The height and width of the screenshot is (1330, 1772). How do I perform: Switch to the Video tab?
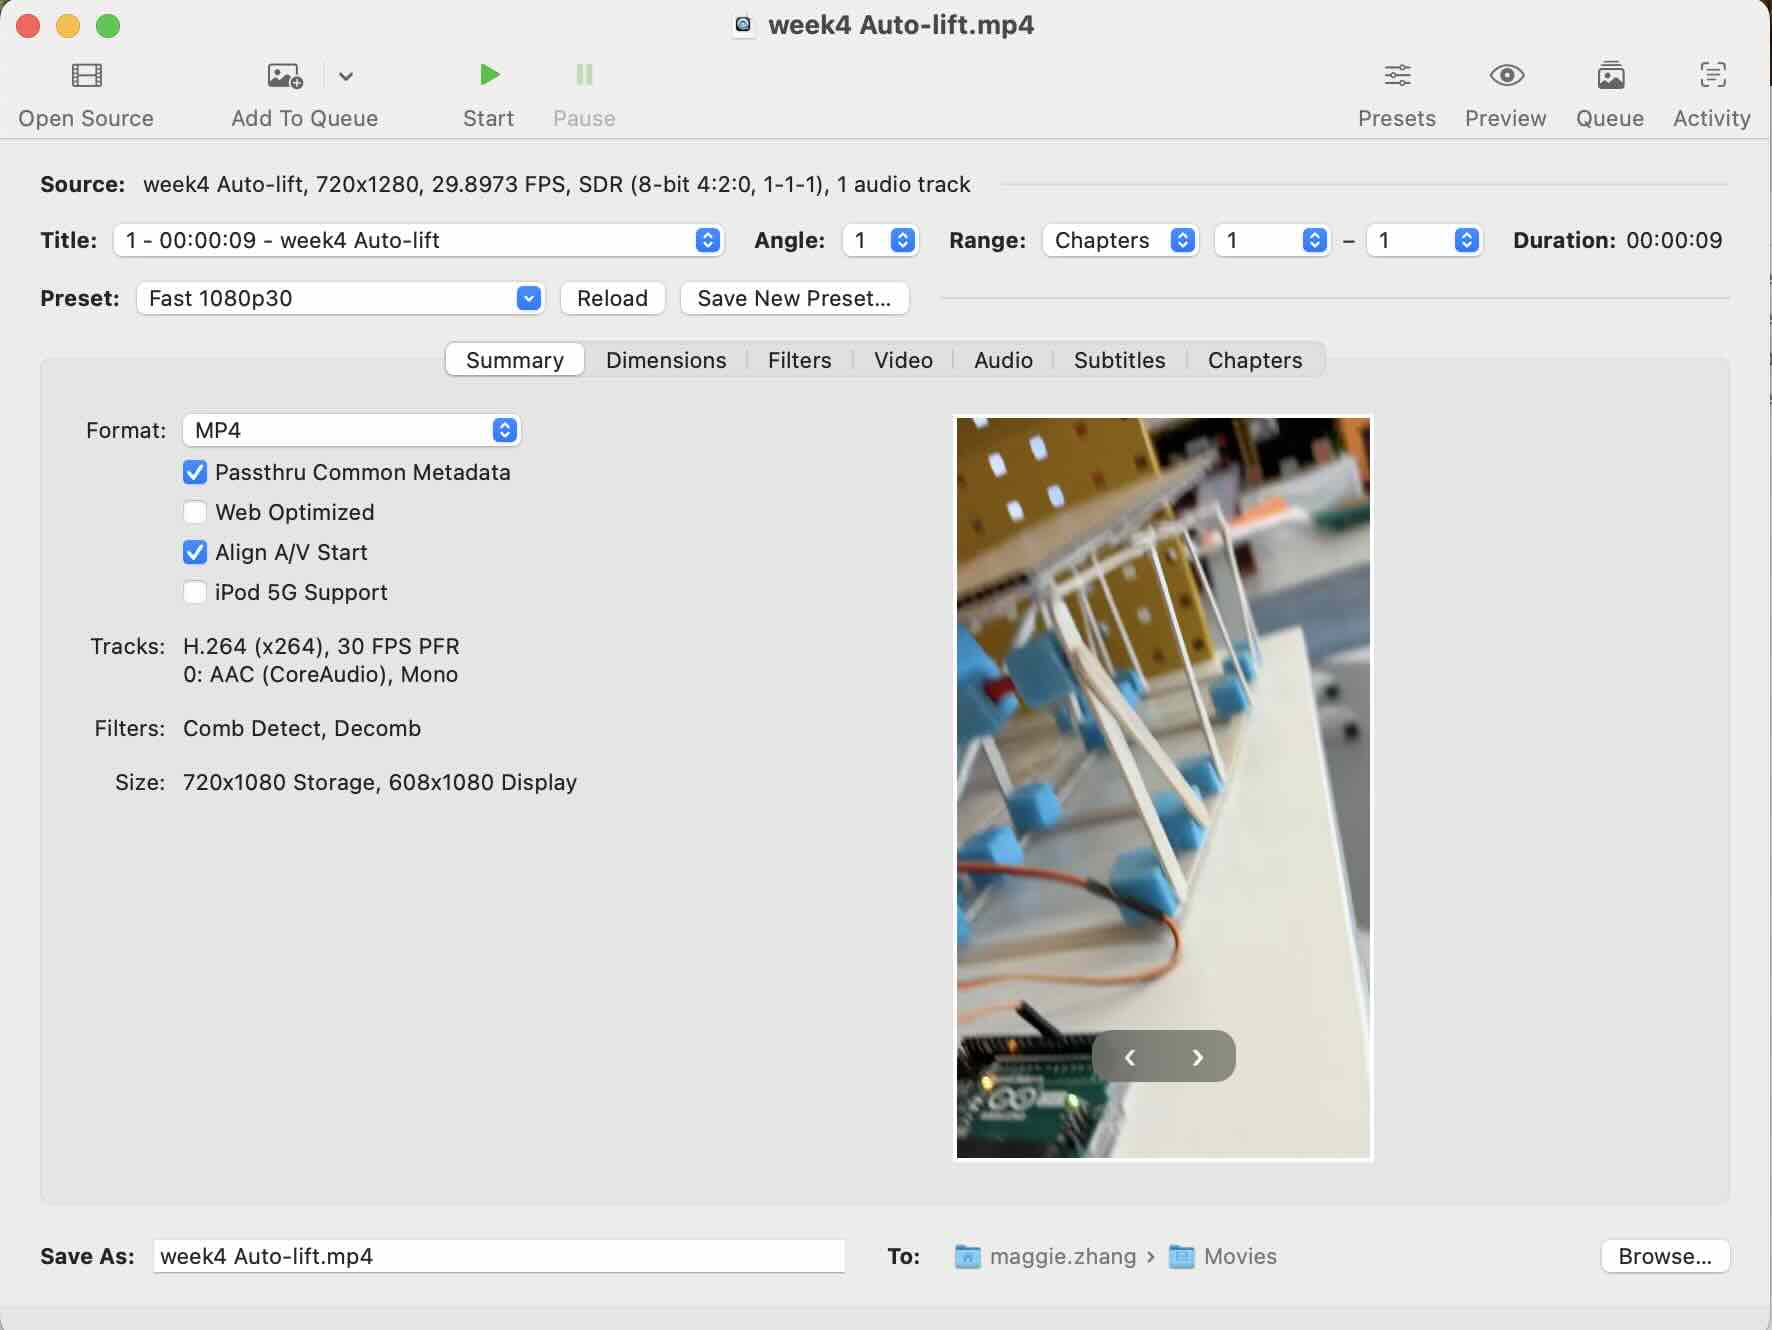(903, 360)
